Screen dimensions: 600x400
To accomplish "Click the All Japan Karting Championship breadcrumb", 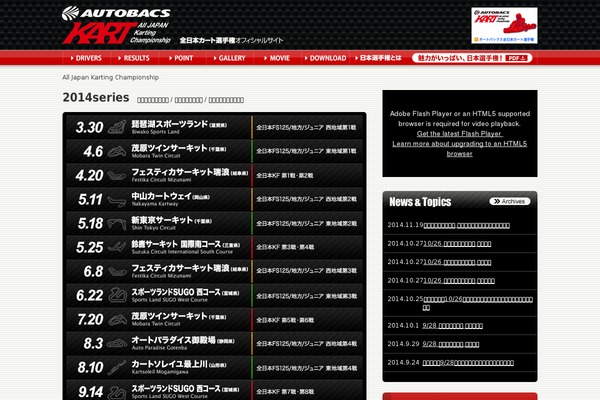I will (x=111, y=77).
